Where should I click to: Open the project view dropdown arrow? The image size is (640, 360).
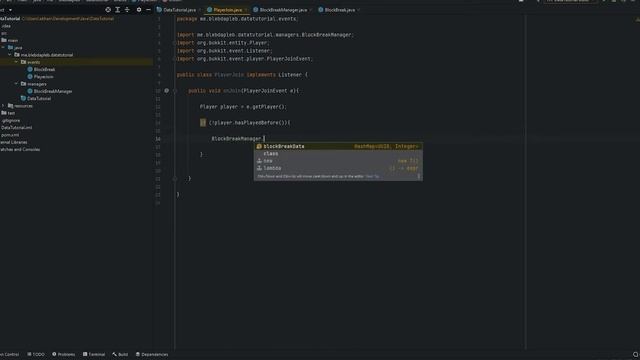tap(10, 10)
